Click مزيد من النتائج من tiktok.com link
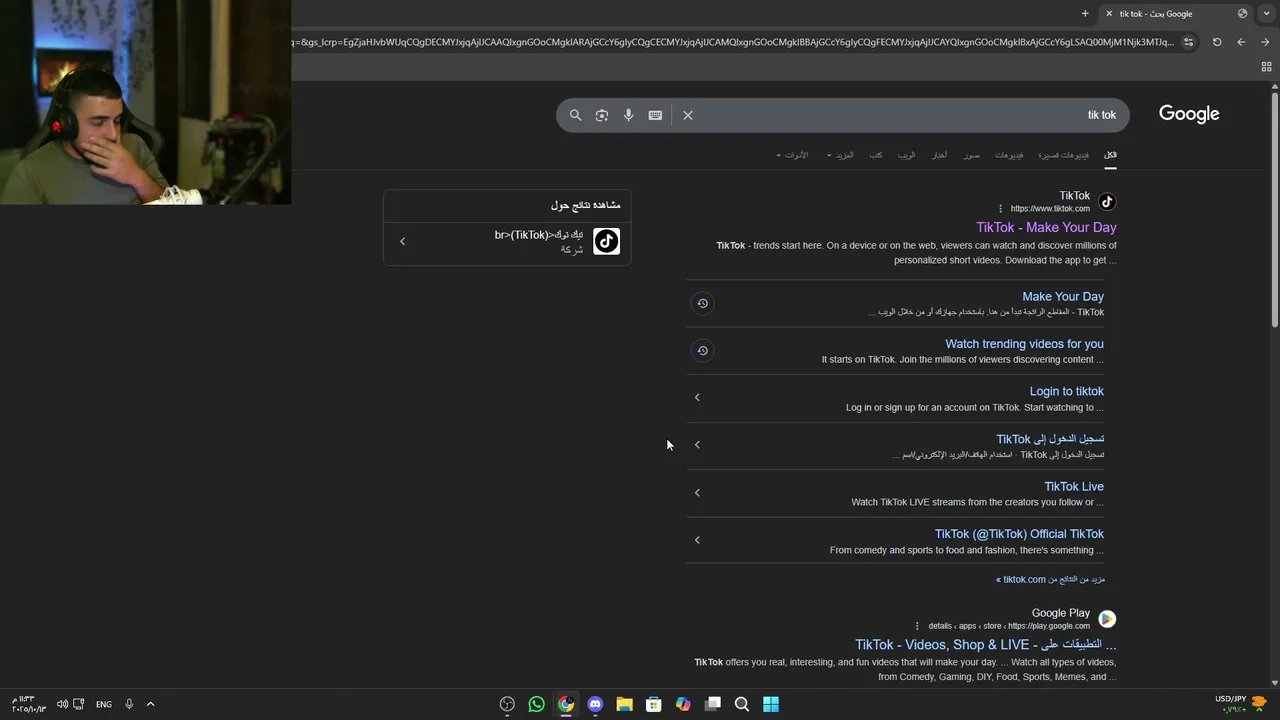This screenshot has height=720, width=1280. pyautogui.click(x=1050, y=580)
